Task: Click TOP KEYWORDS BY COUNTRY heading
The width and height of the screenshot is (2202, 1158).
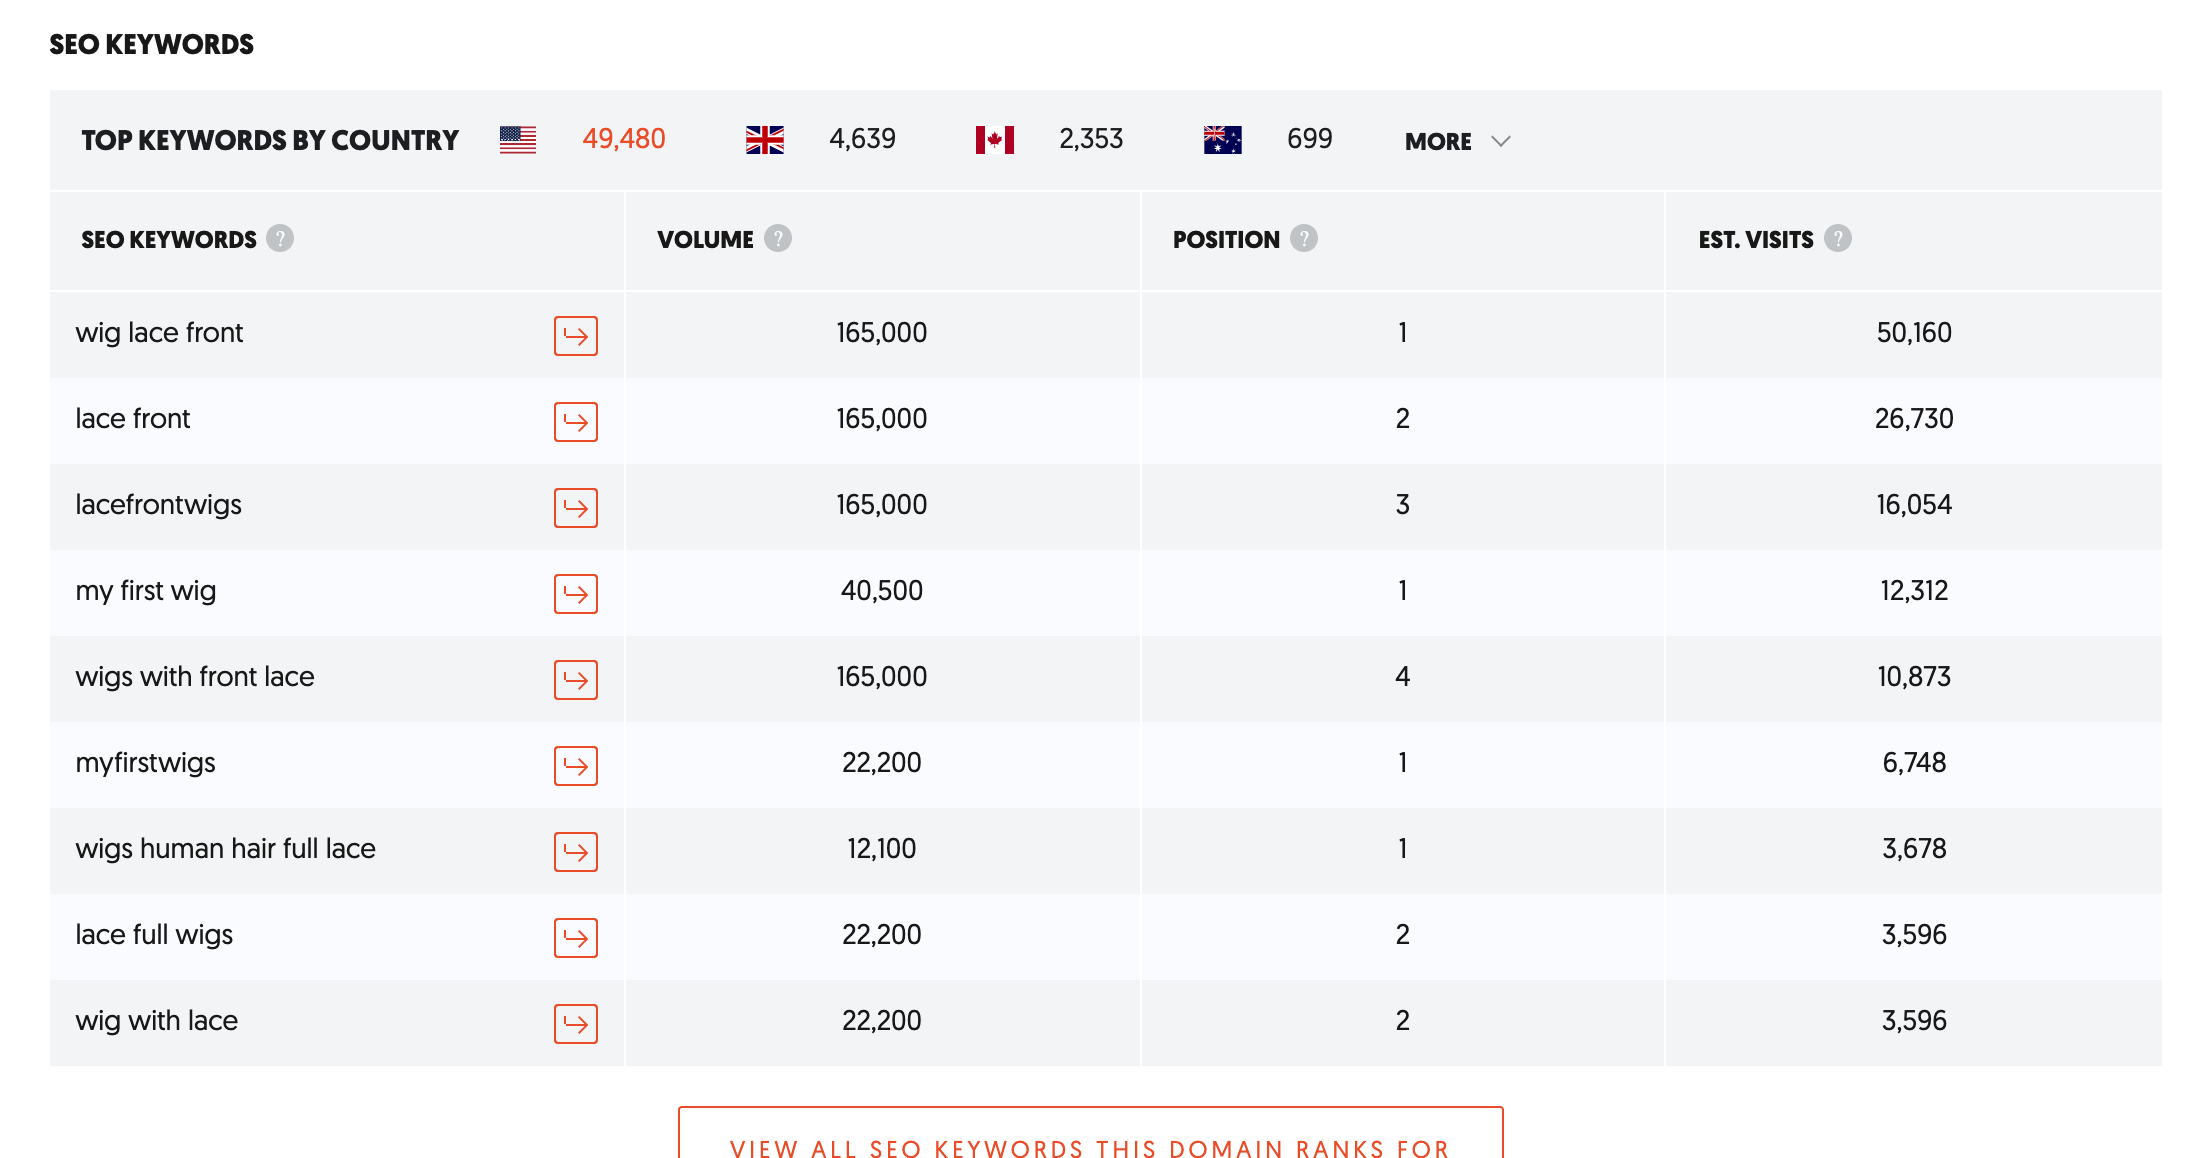Action: pos(270,140)
